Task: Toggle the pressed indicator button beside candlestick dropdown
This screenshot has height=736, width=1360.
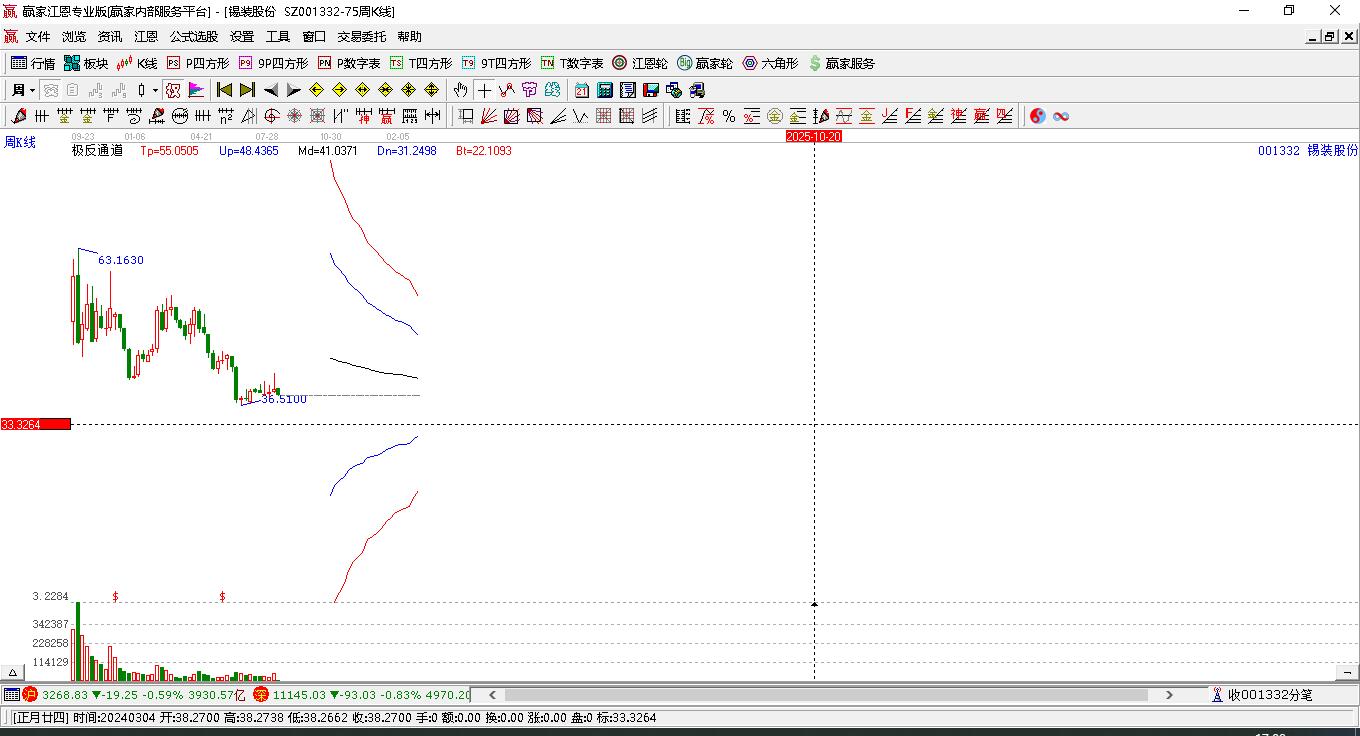Action: [173, 90]
